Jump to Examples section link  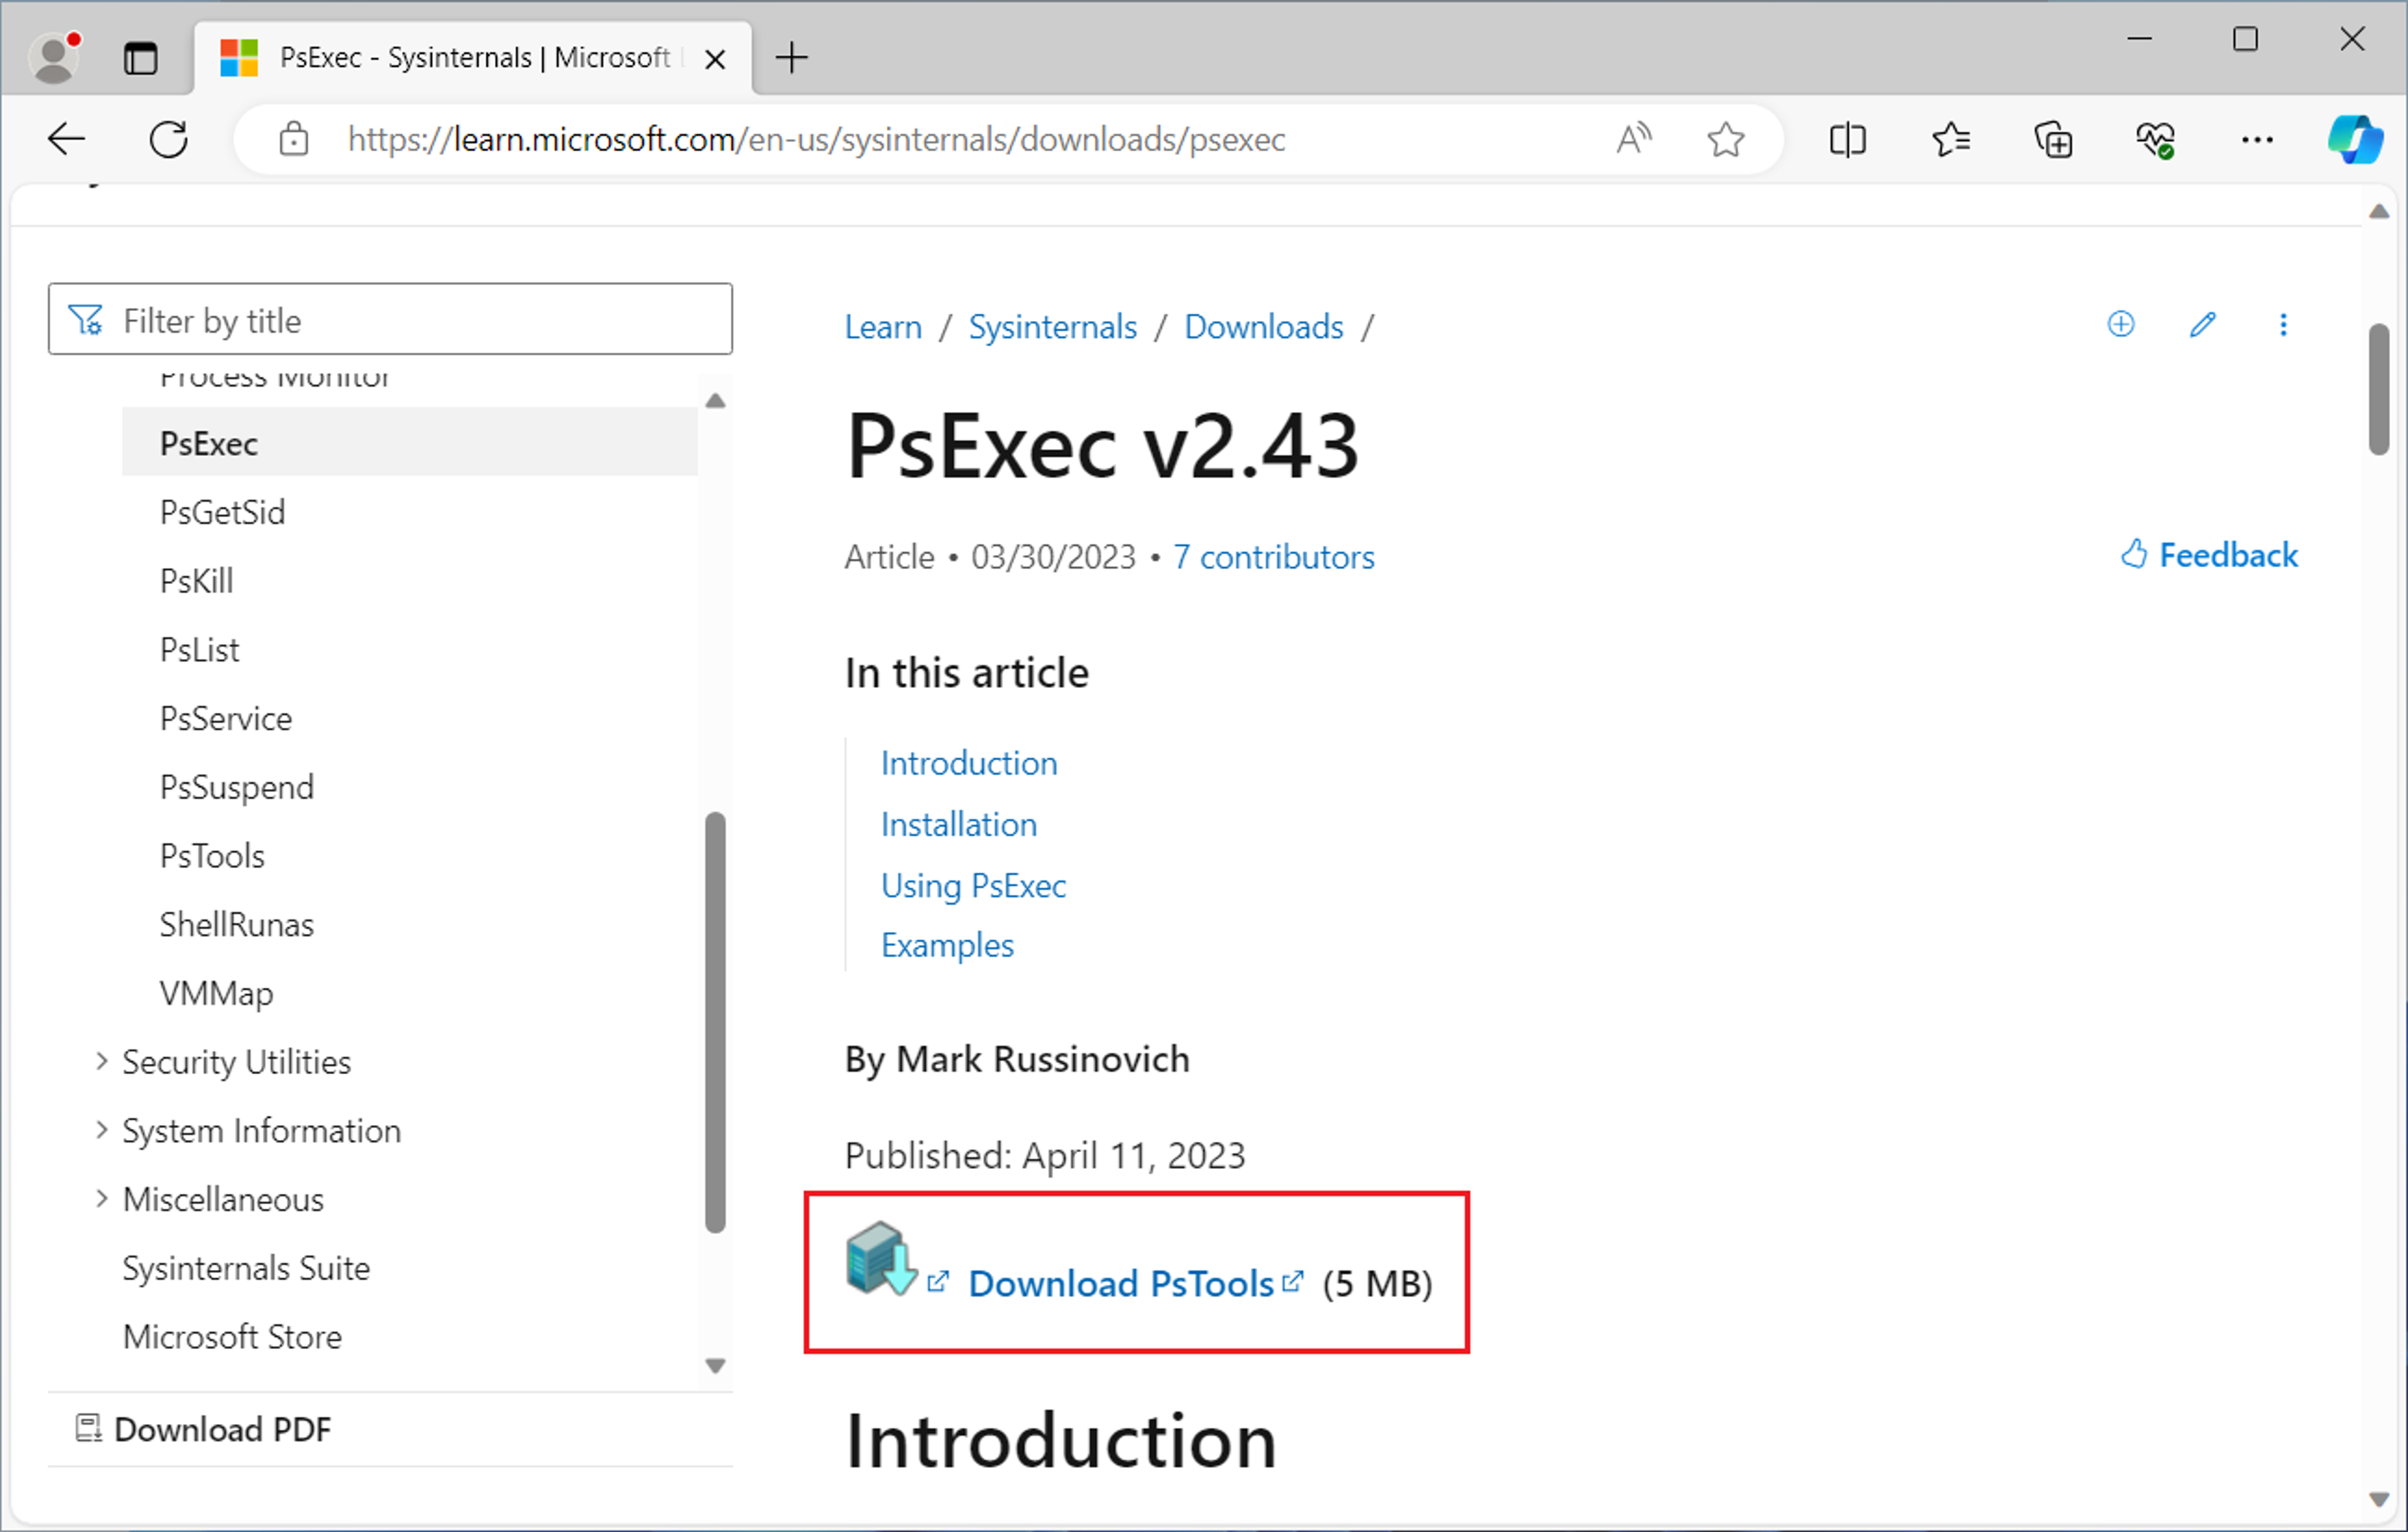947,945
